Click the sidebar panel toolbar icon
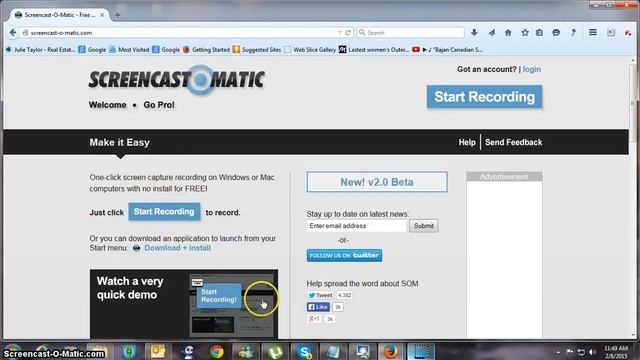The height and width of the screenshot is (360, 640). (x=611, y=33)
